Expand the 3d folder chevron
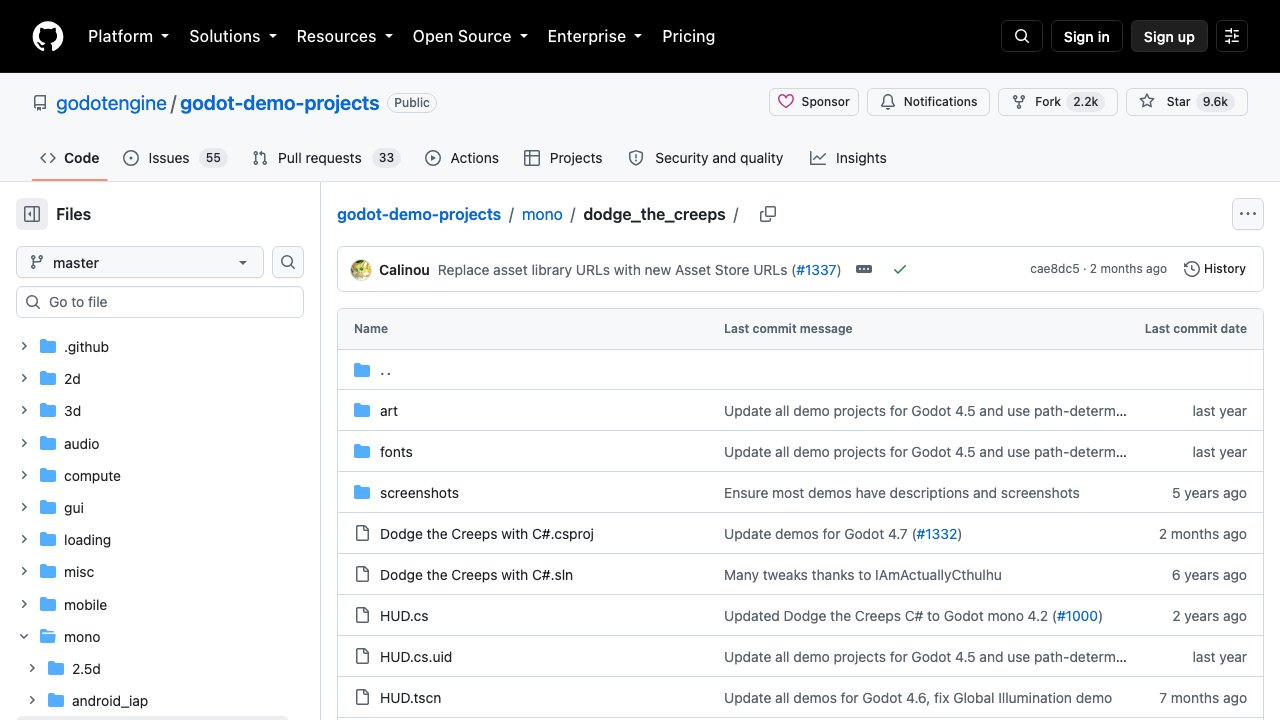The image size is (1280, 720). (x=24, y=411)
